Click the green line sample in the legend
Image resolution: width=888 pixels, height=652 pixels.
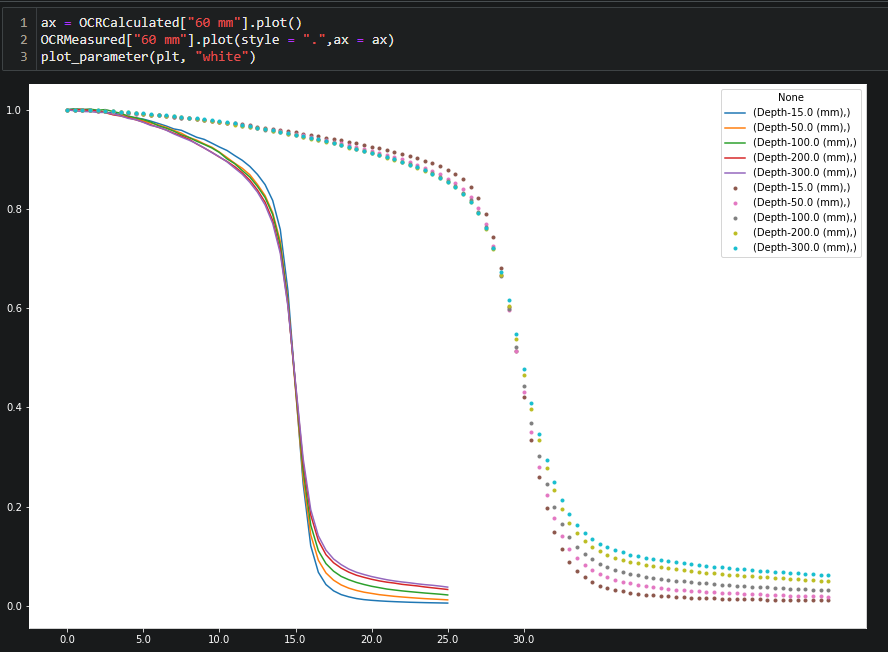tap(736, 142)
